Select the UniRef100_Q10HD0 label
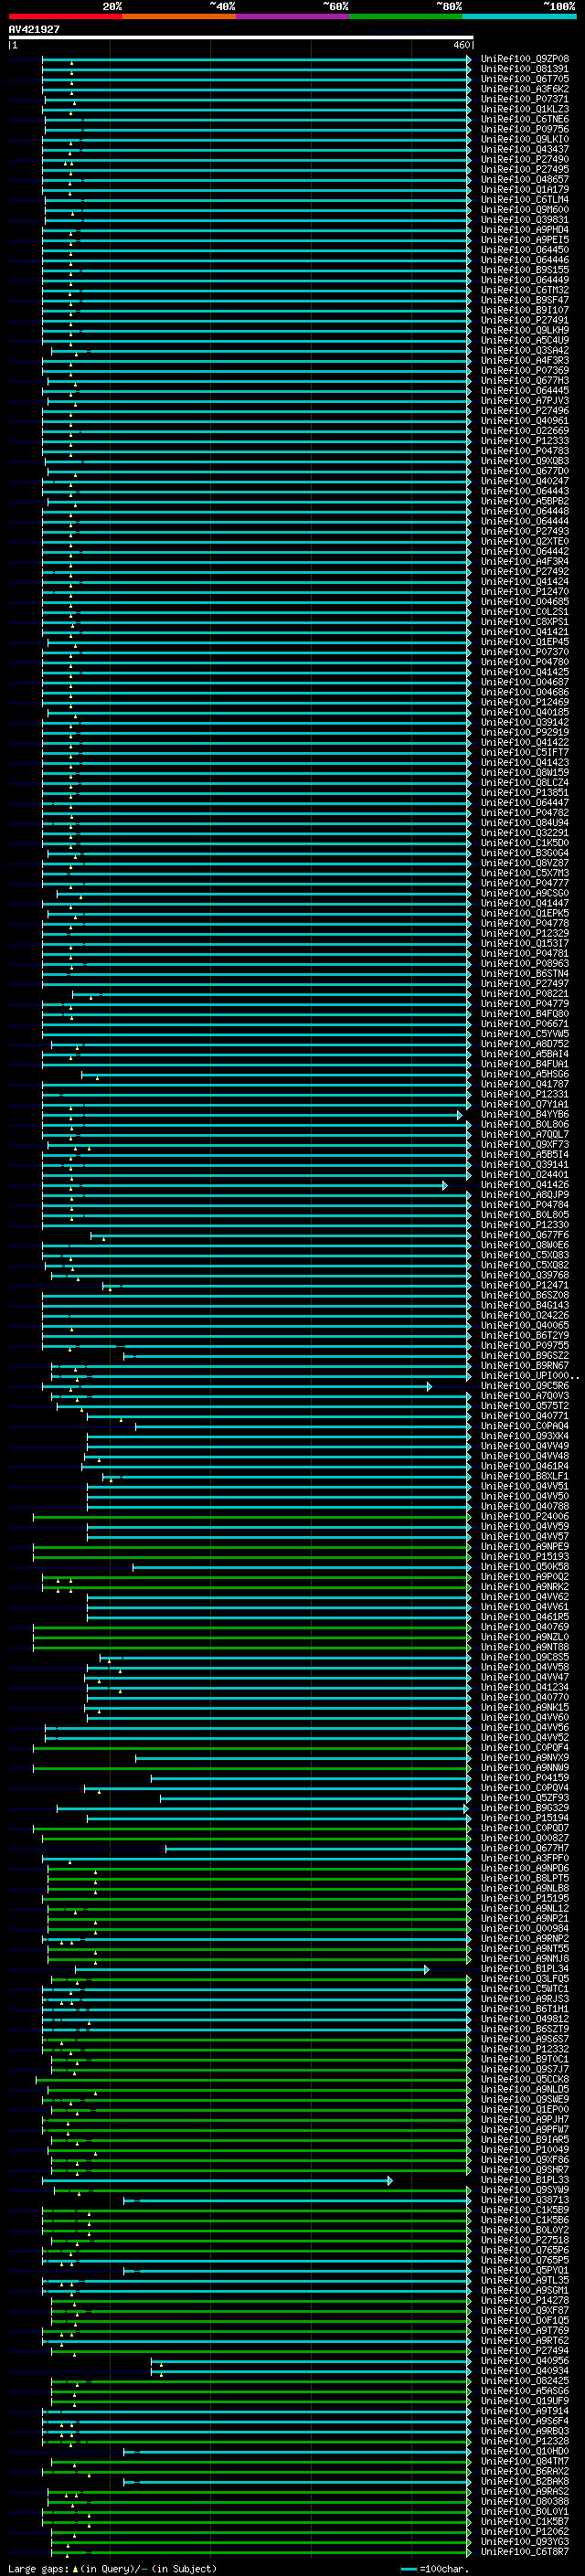The height and width of the screenshot is (2576, 585). (525, 2451)
